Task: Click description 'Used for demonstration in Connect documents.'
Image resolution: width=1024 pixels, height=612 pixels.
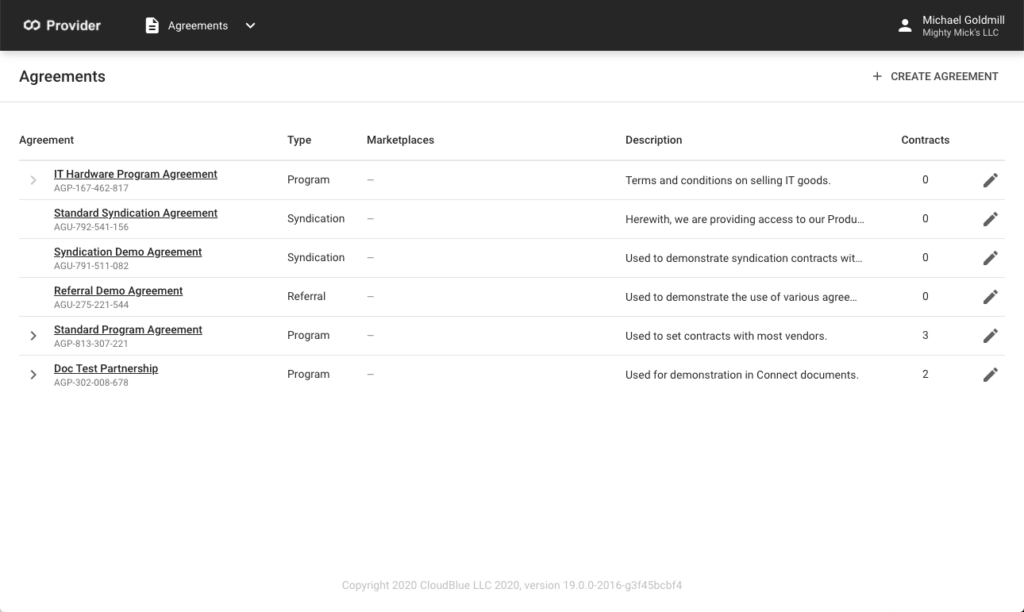Action: 741,375
